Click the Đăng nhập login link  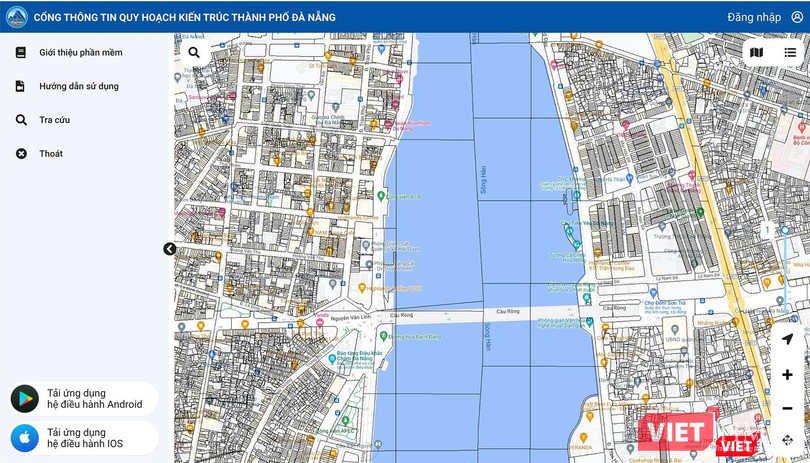[x=754, y=17]
